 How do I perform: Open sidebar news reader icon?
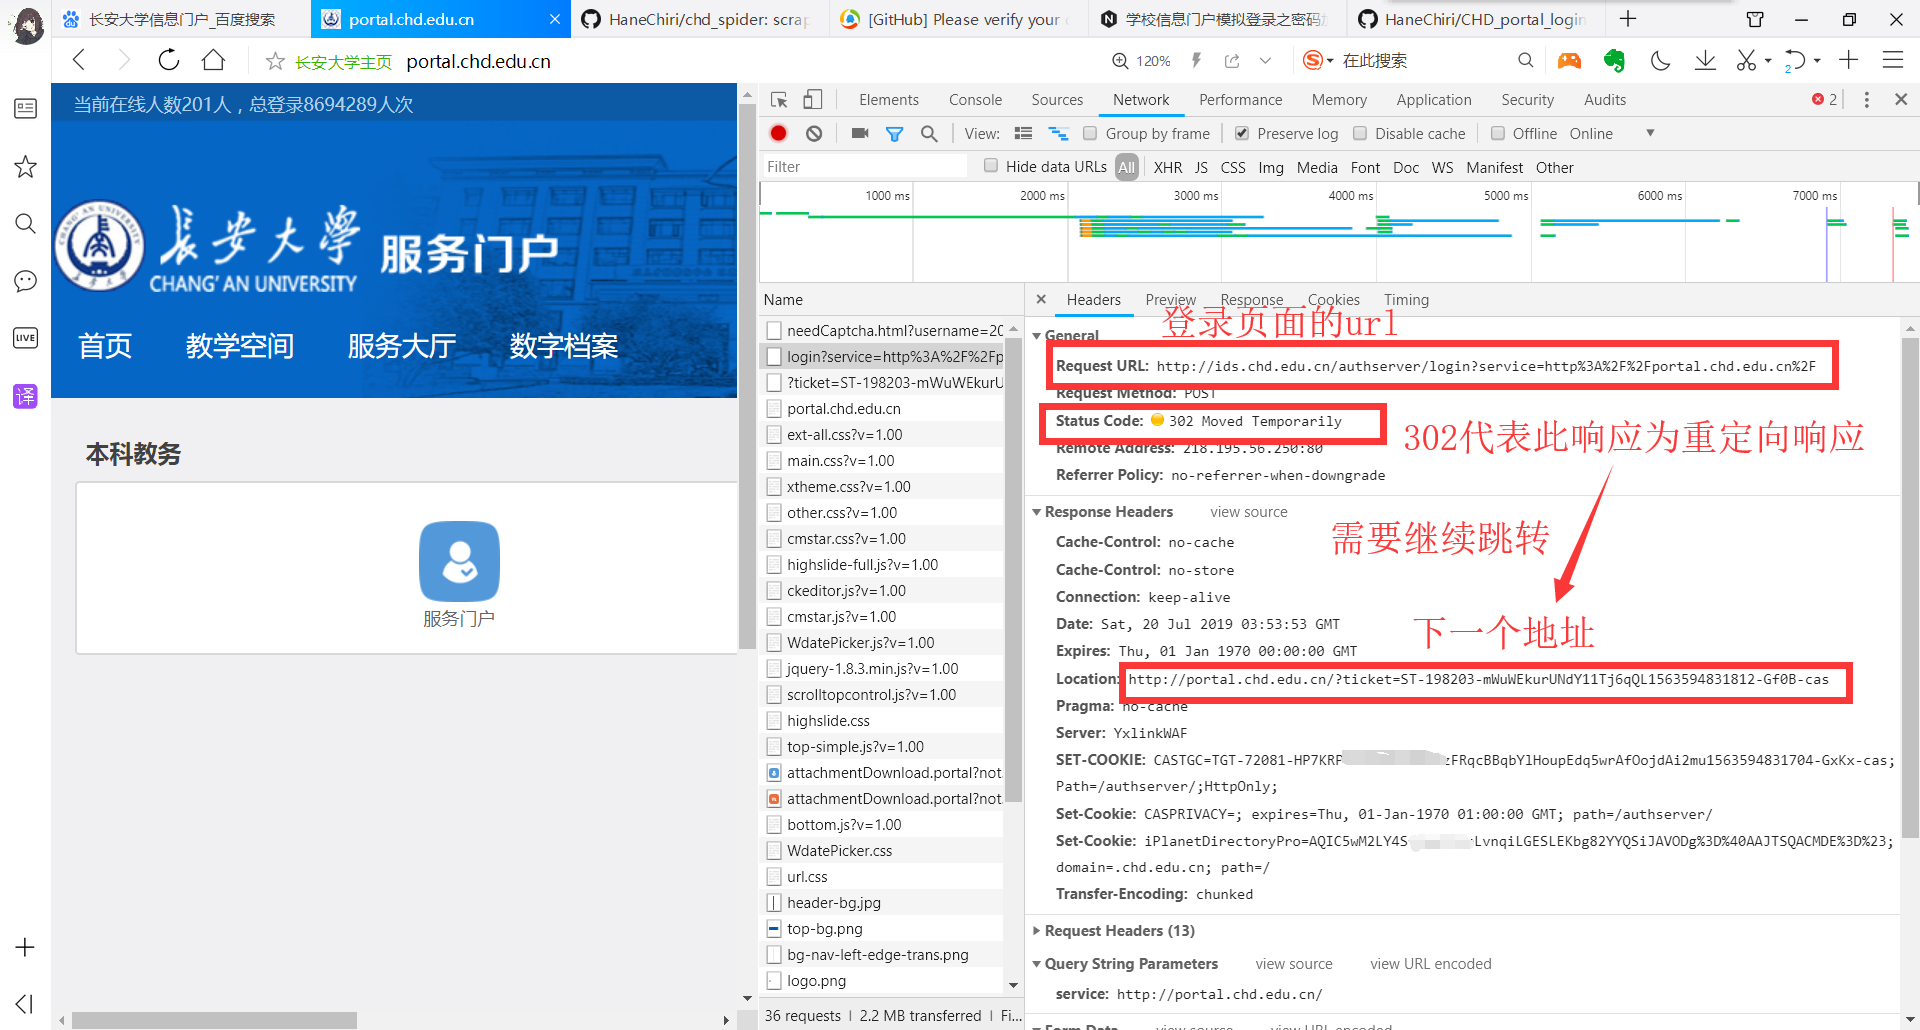tap(25, 108)
